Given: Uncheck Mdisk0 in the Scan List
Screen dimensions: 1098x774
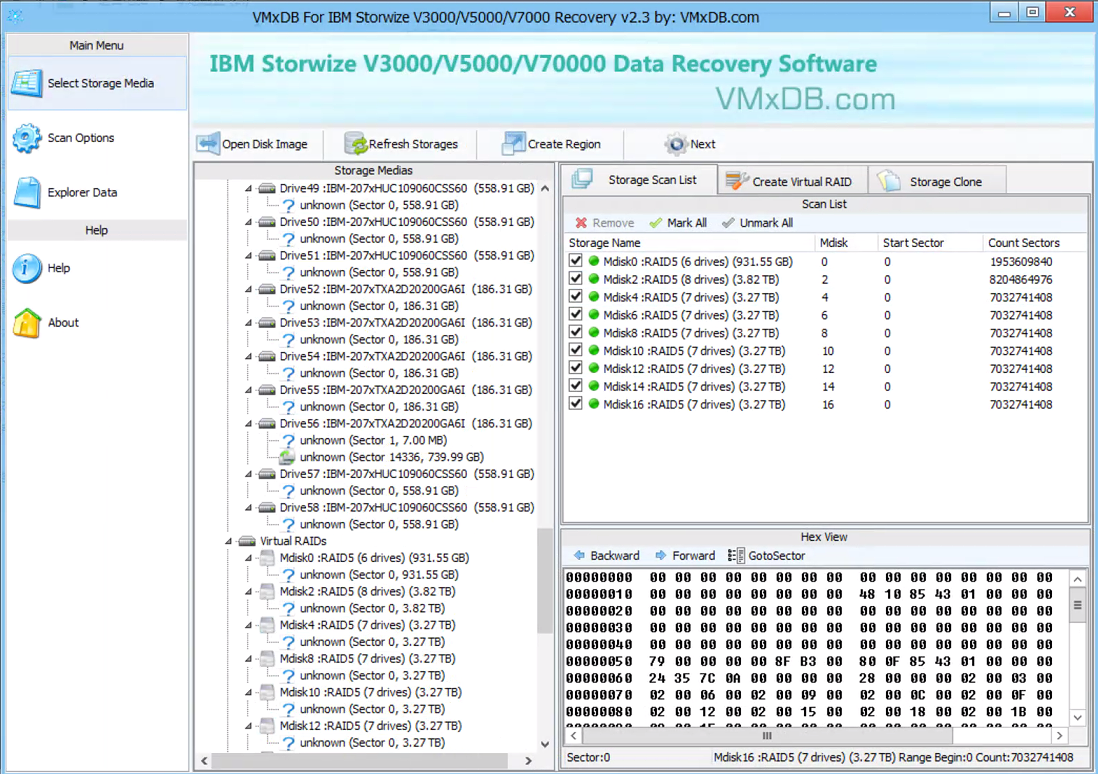Looking at the screenshot, I should tap(576, 261).
